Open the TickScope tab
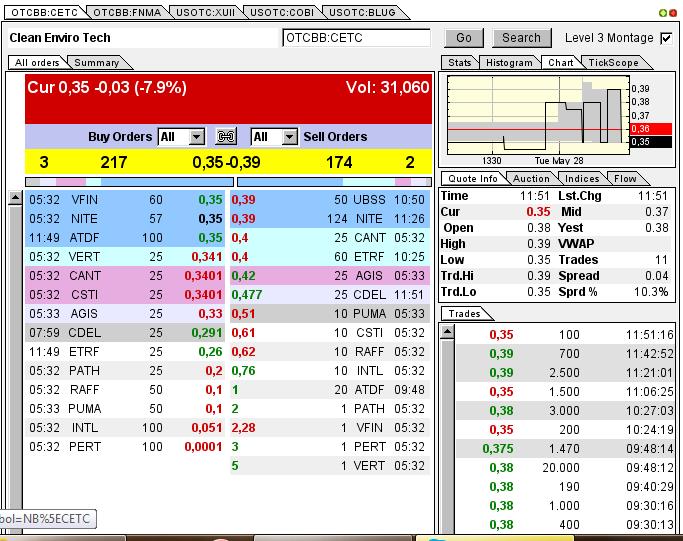This screenshot has height=541, width=683. (613, 63)
